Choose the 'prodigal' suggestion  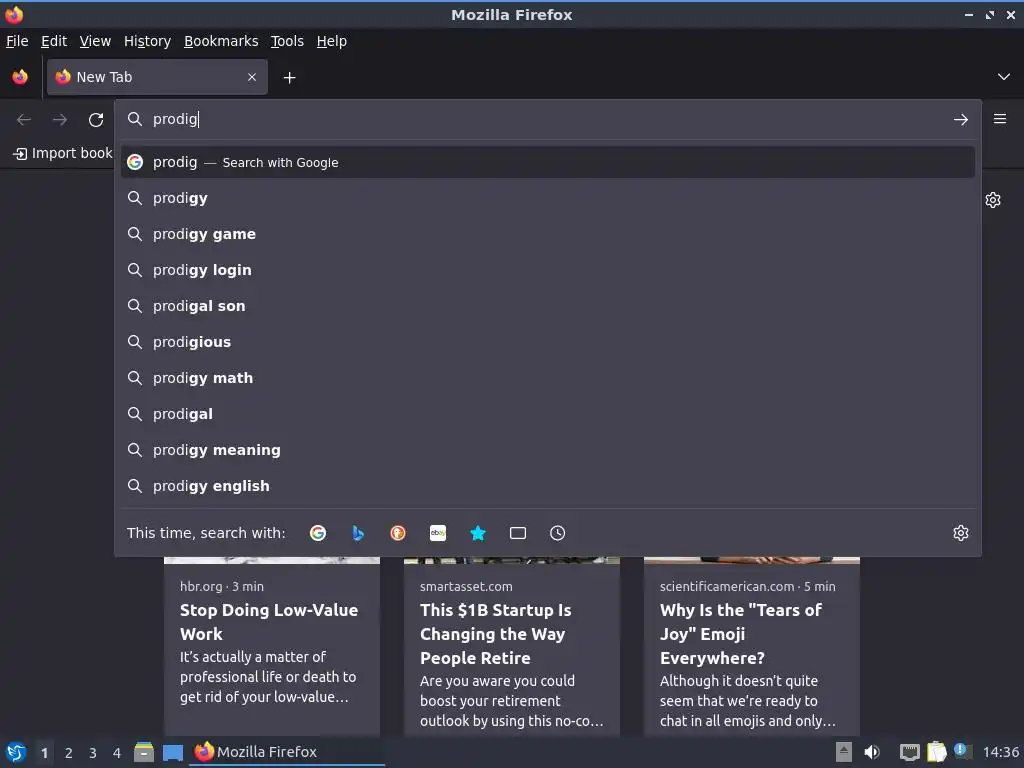coord(548,413)
